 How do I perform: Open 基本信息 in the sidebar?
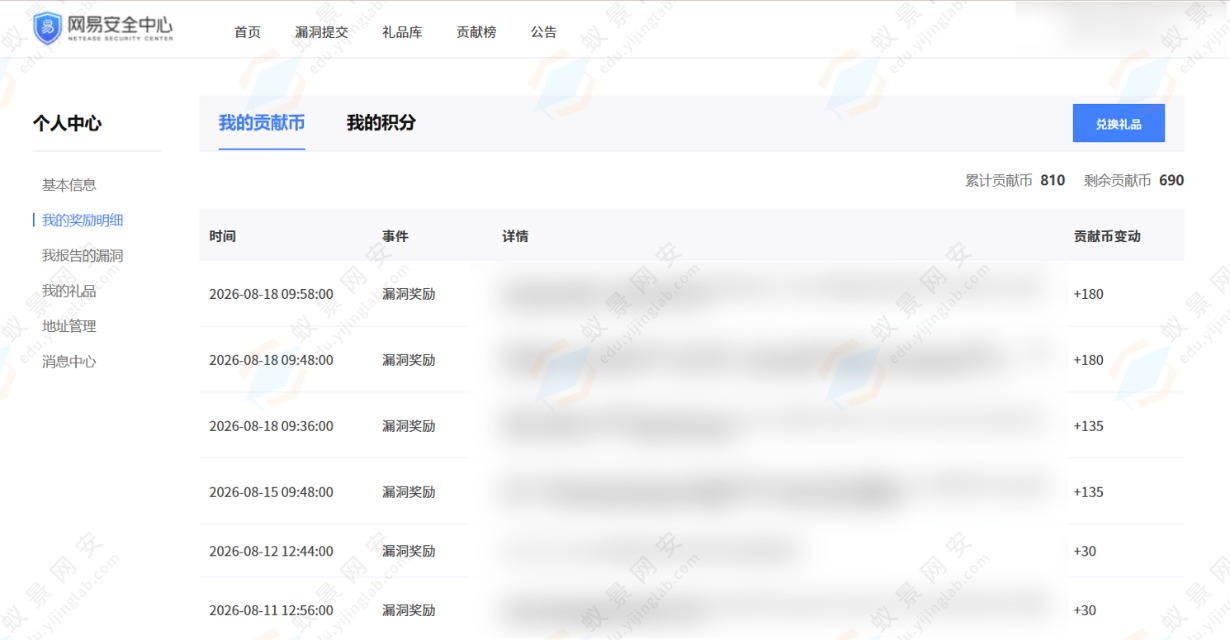point(69,185)
